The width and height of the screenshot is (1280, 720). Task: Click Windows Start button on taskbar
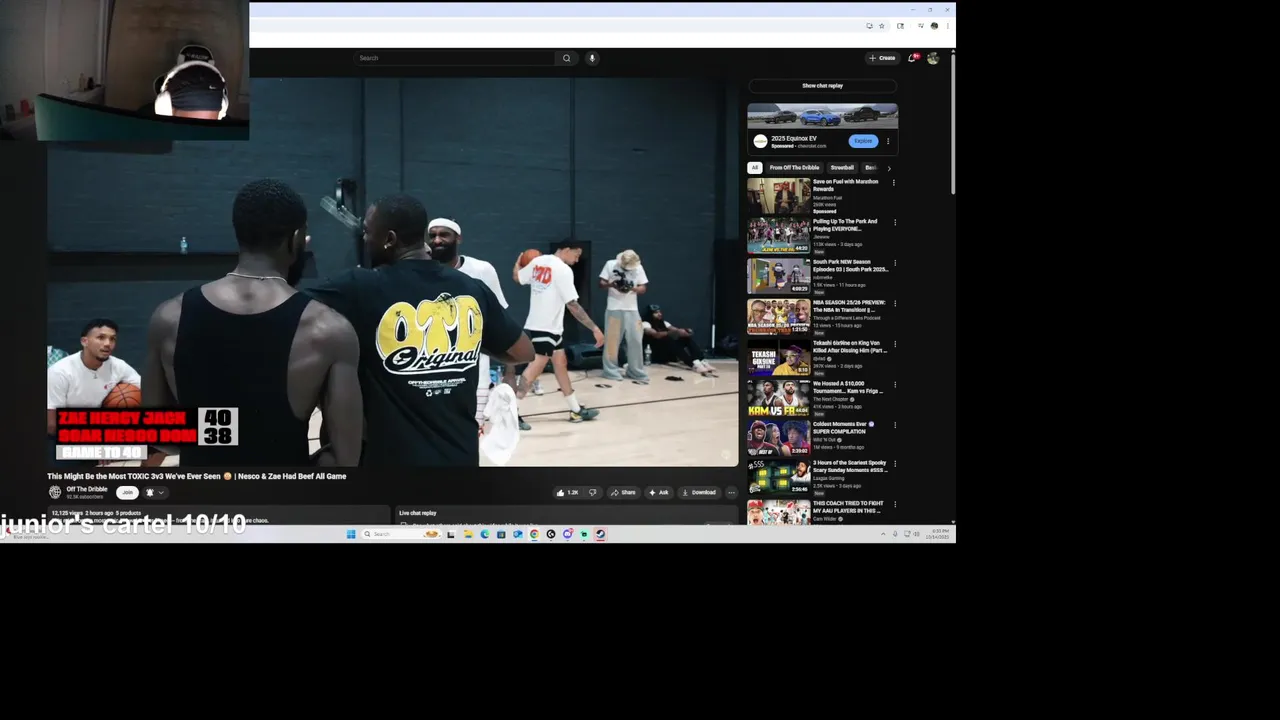click(351, 534)
